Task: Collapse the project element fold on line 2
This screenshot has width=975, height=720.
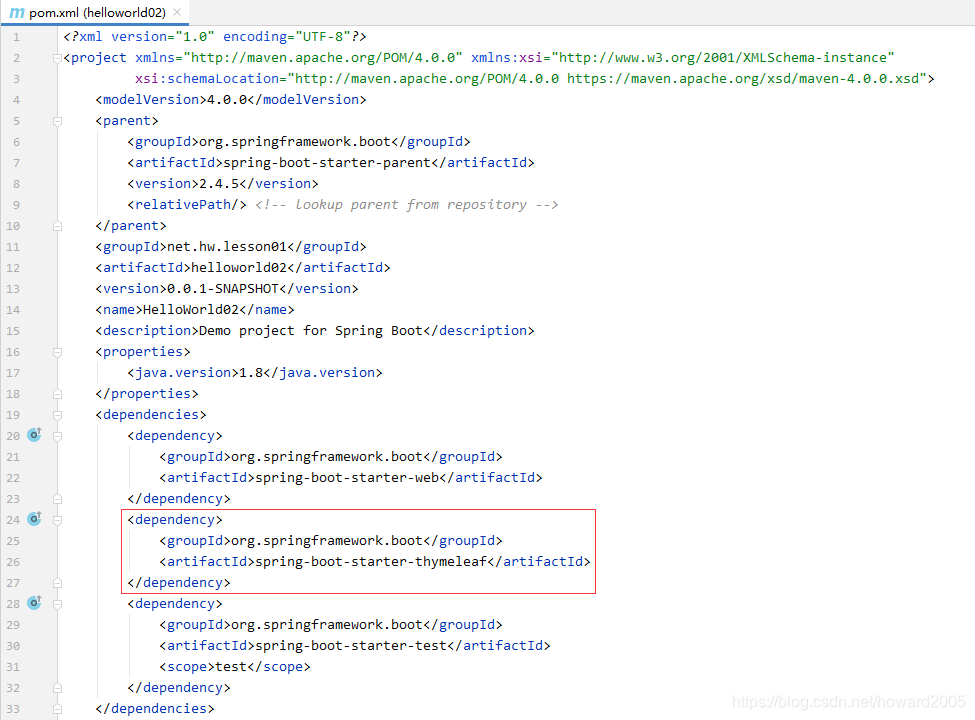Action: pyautogui.click(x=57, y=58)
